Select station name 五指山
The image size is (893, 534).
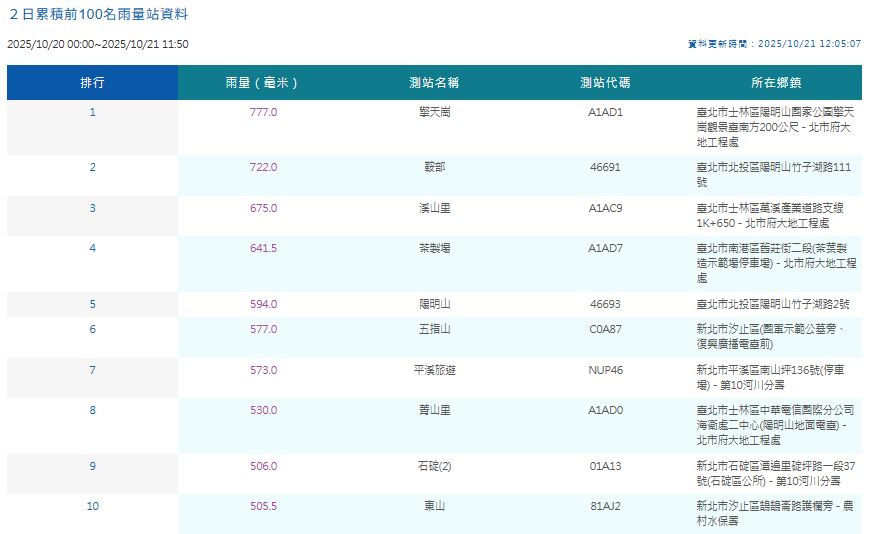point(434,329)
